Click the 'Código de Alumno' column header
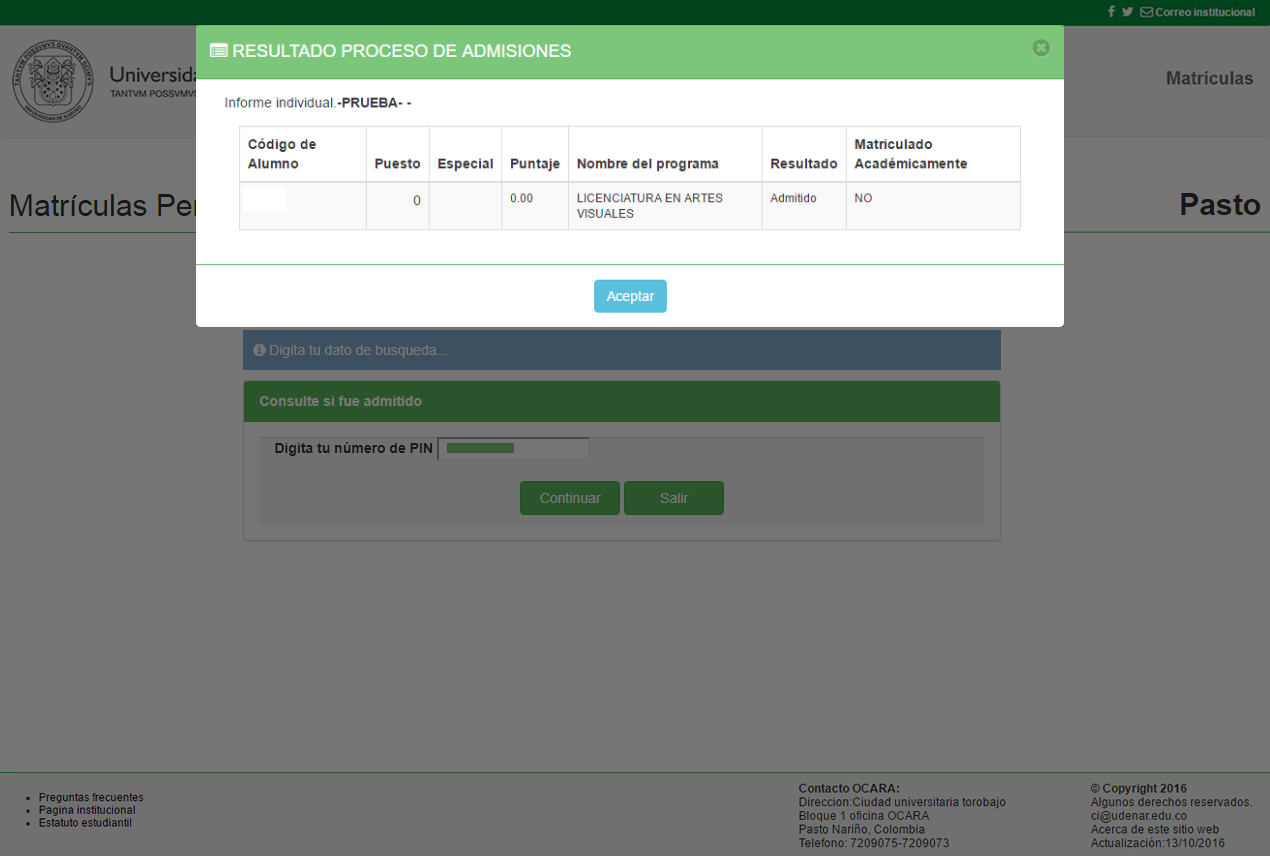 coord(303,154)
